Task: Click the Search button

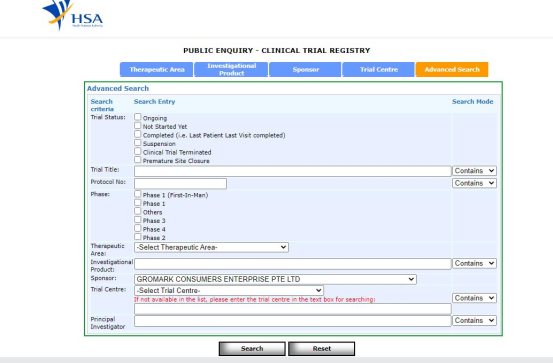Action: (252, 349)
